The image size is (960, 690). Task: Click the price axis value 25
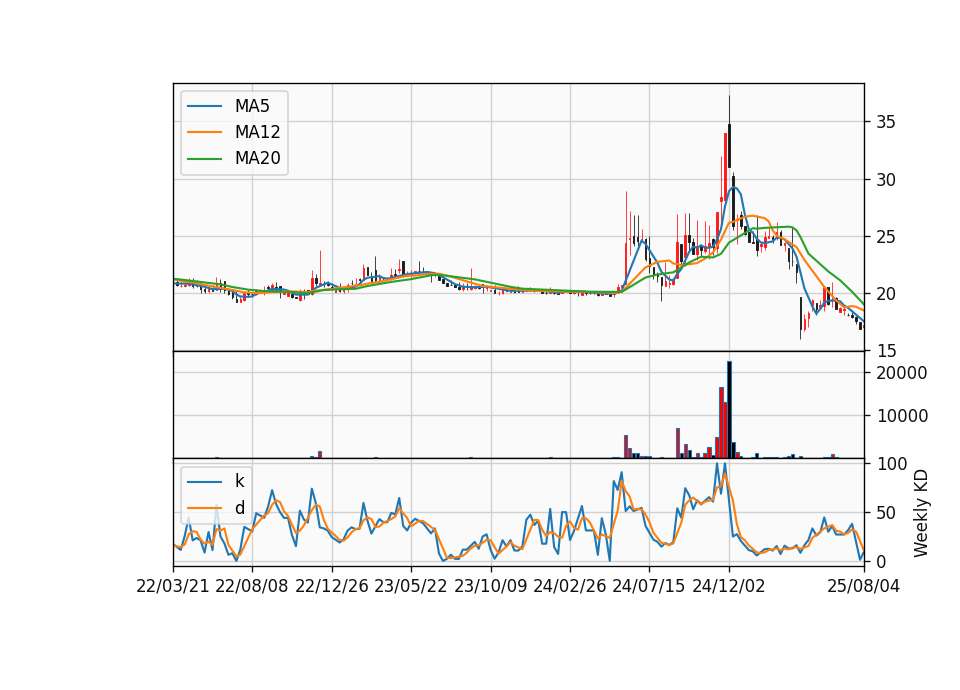[x=885, y=236]
